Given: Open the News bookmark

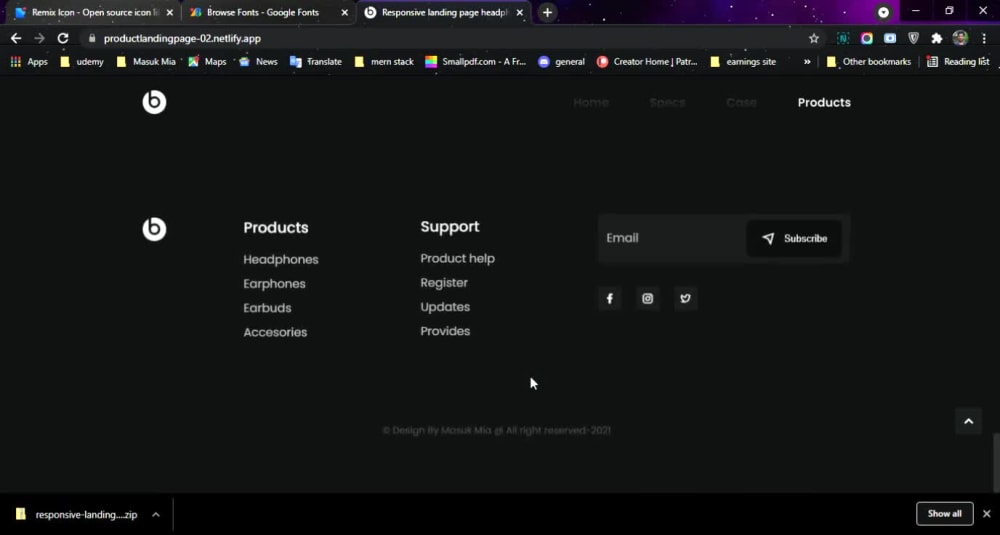Looking at the screenshot, I should (258, 62).
